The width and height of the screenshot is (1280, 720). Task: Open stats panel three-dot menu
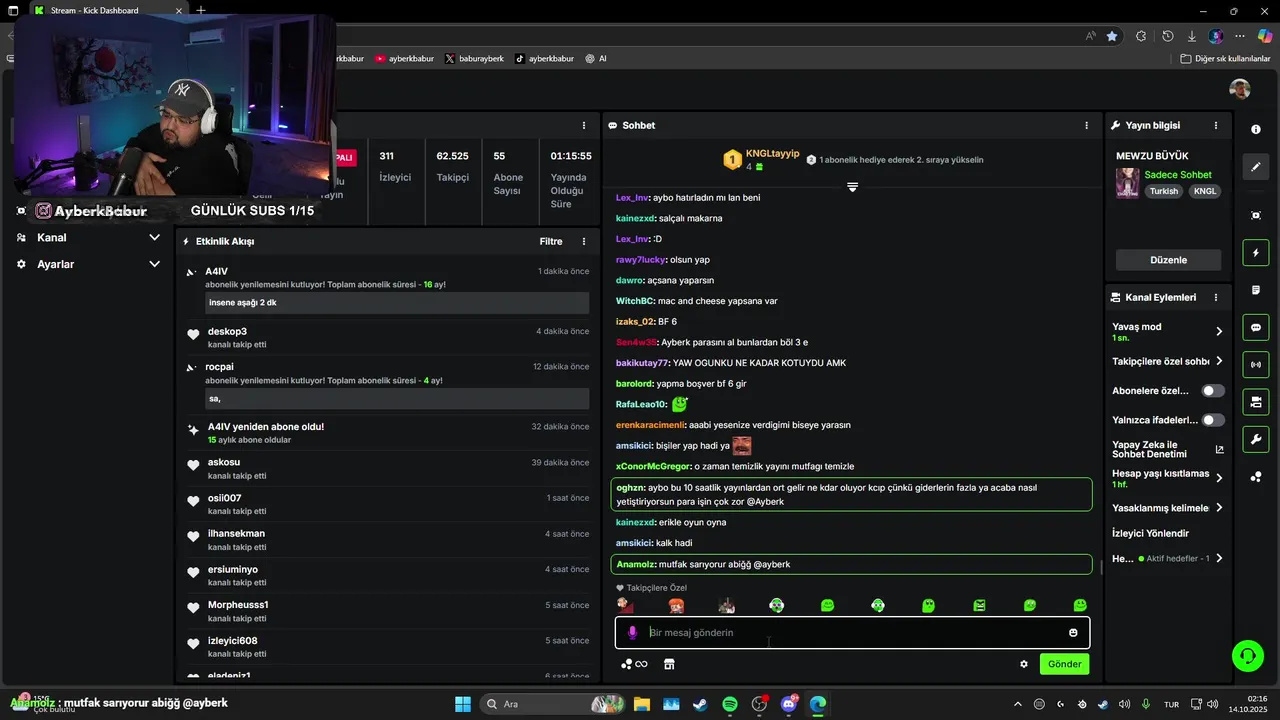pos(584,125)
